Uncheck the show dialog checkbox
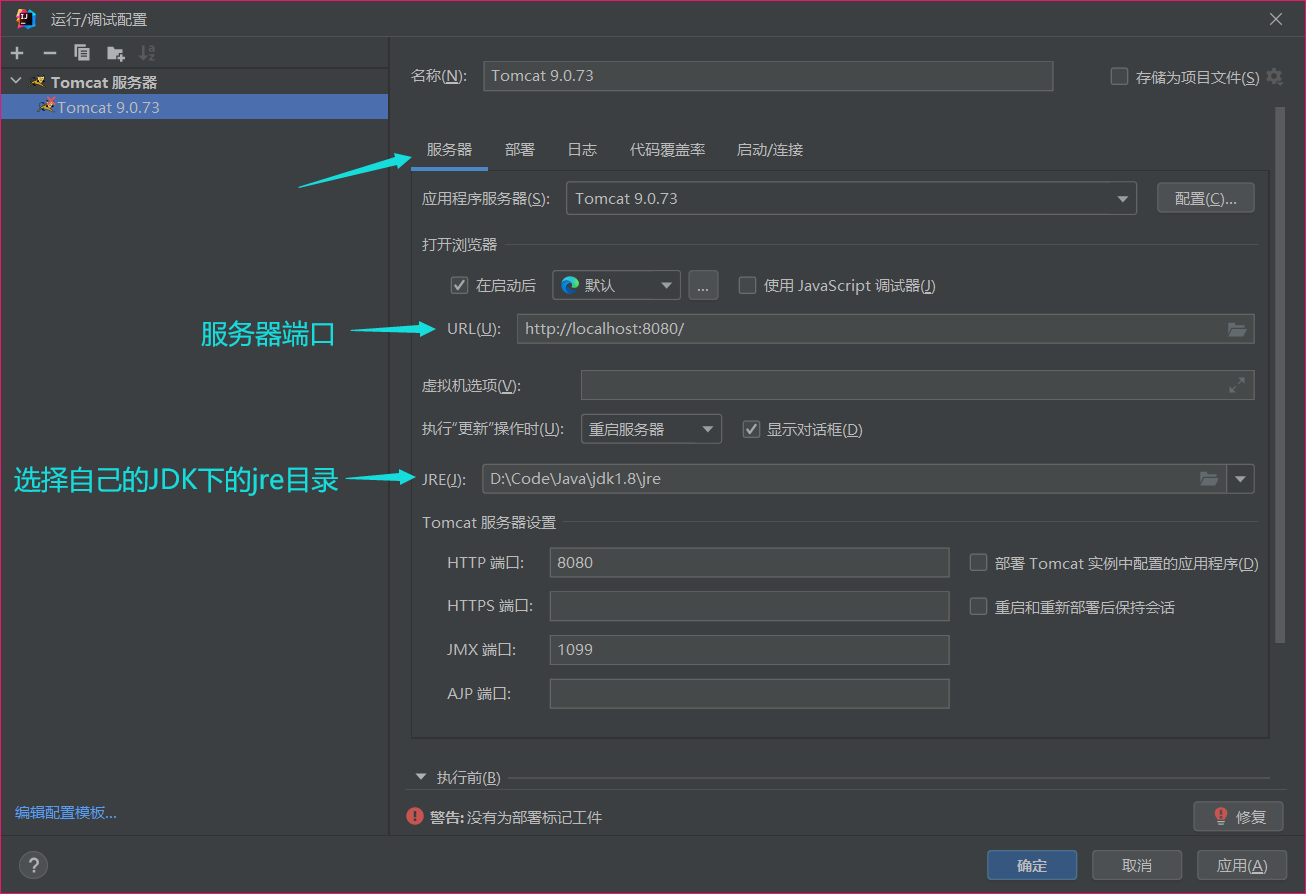 (x=751, y=429)
